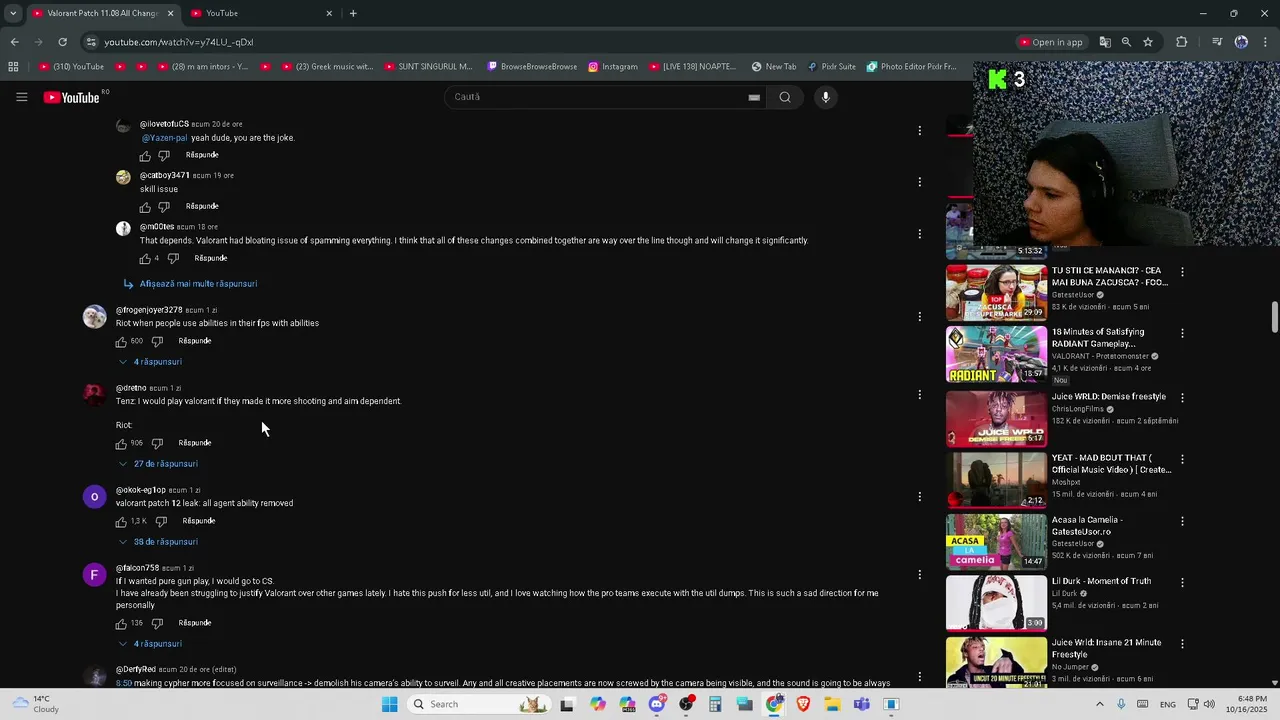Open Instagram bookmark
The width and height of the screenshot is (1280, 720).
(x=613, y=67)
